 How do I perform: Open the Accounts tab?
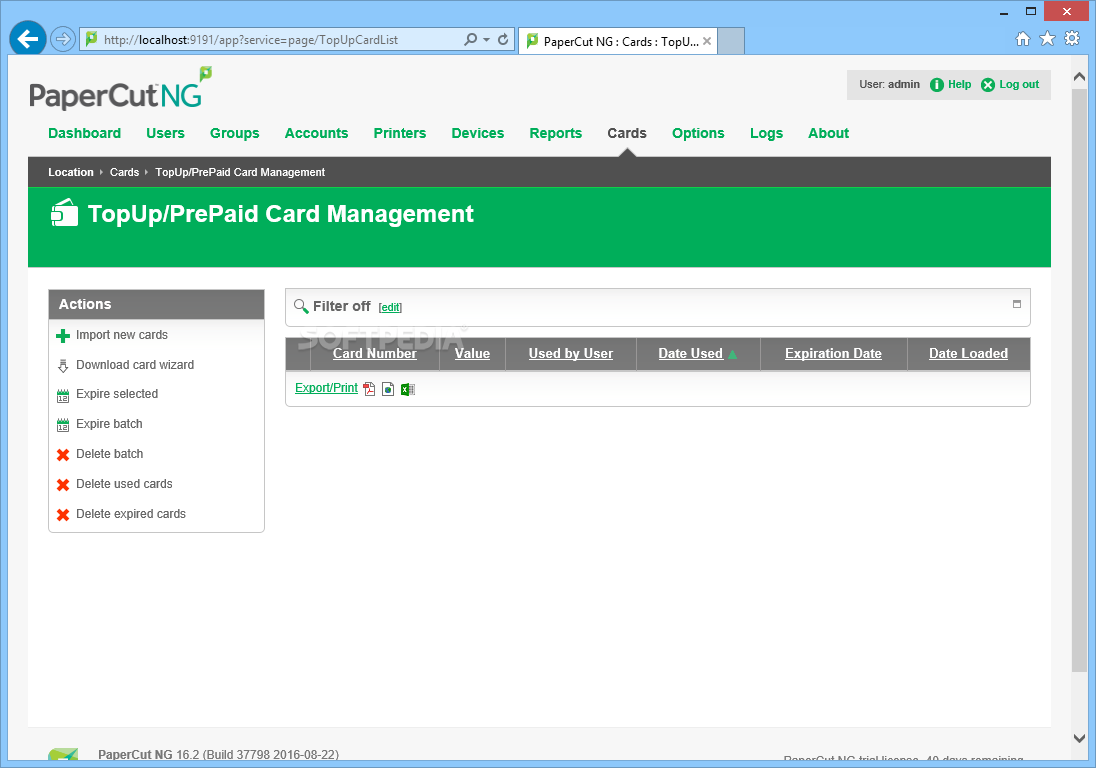316,133
